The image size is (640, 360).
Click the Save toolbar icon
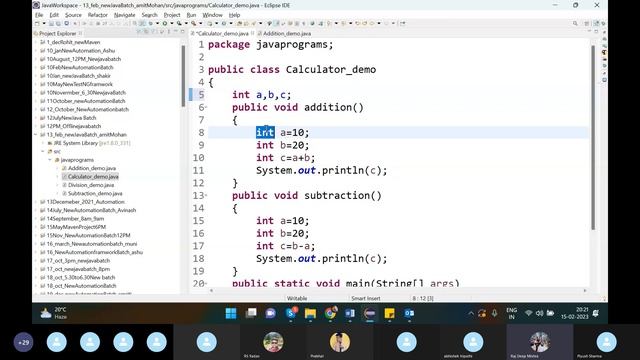[51, 24]
